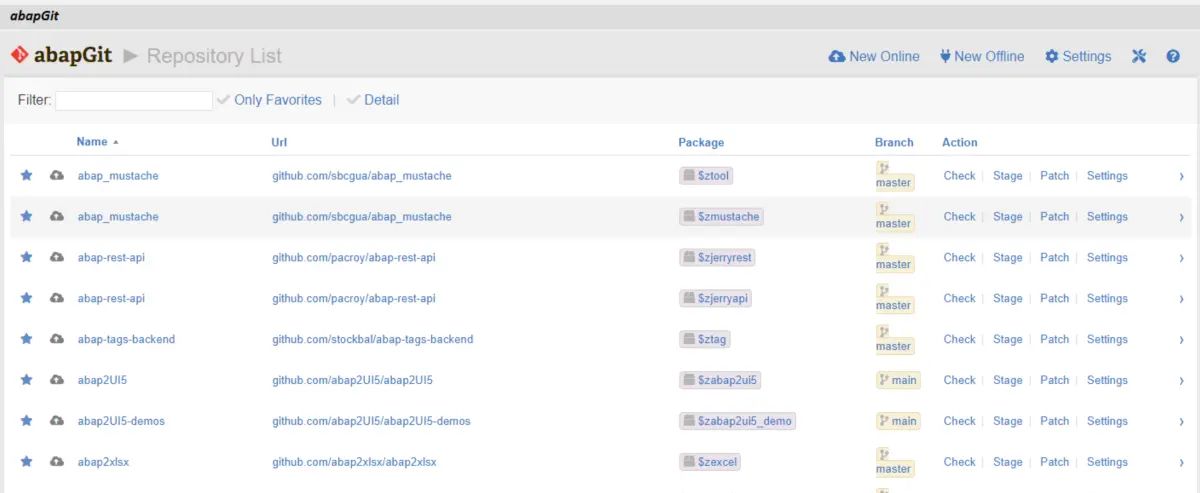Viewport: 1200px width, 493px height.
Task: Sort the list by Name column header
Action: (x=91, y=142)
